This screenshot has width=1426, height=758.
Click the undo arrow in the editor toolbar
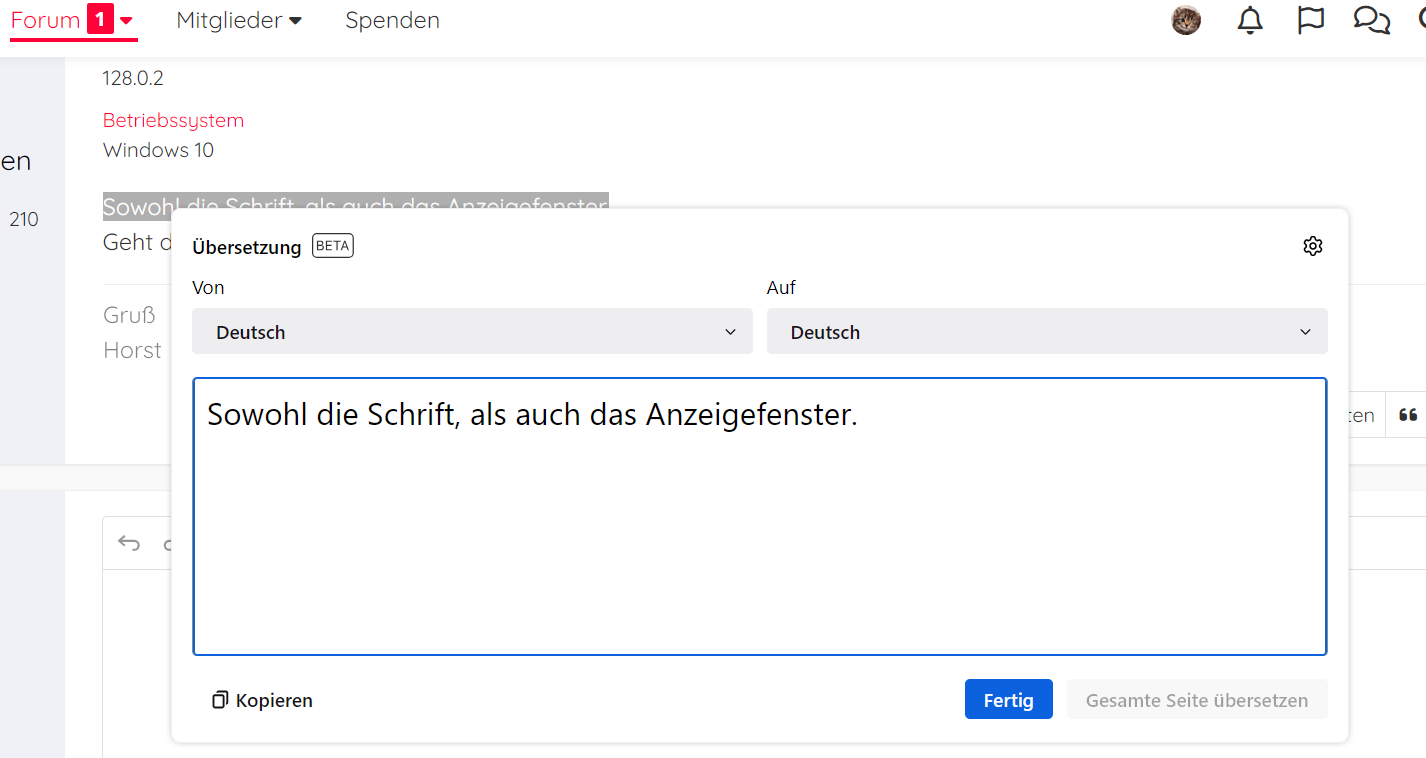(x=129, y=543)
